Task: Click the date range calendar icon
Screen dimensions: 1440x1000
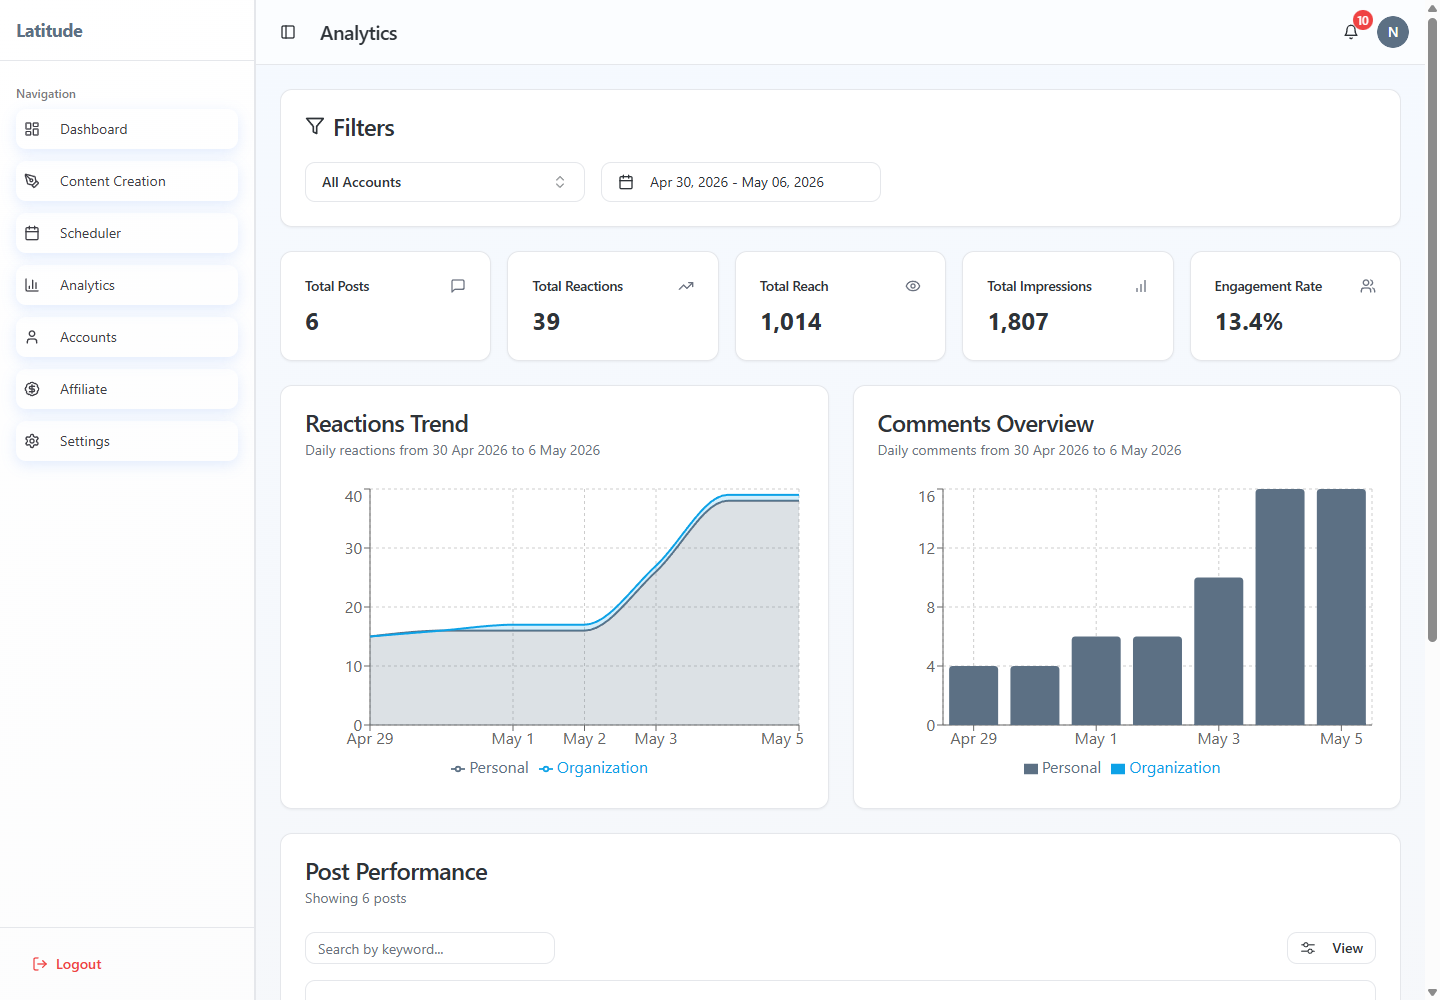Action: coord(626,182)
